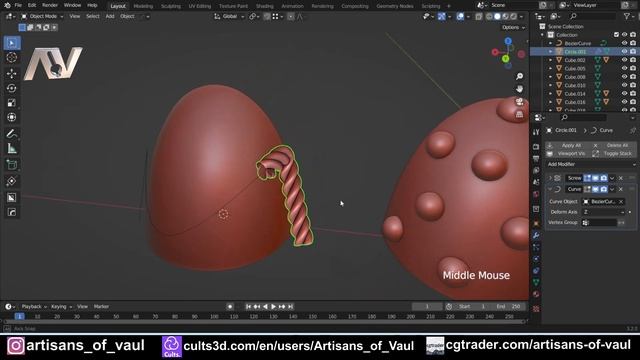
Task: Collapse the Curve modifier panel
Action: pyautogui.click(x=550, y=189)
